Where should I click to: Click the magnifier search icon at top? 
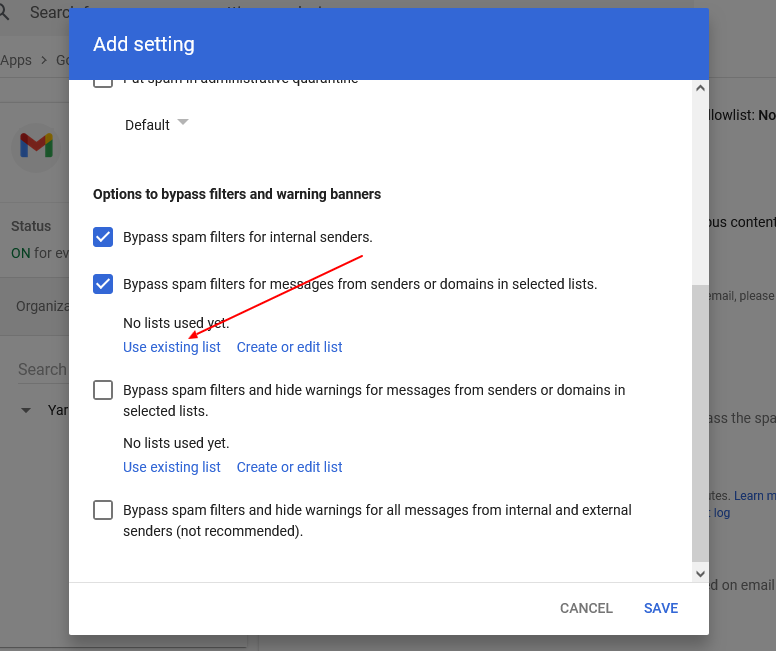pos(5,12)
